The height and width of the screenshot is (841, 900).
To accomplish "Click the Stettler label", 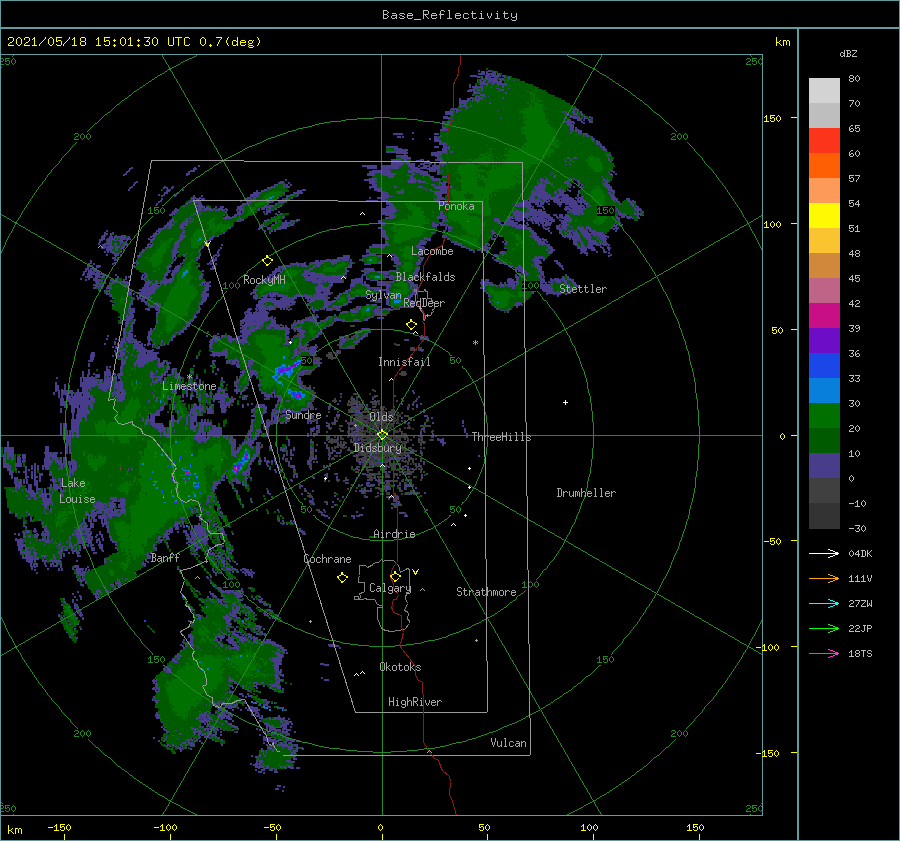I will click(583, 289).
